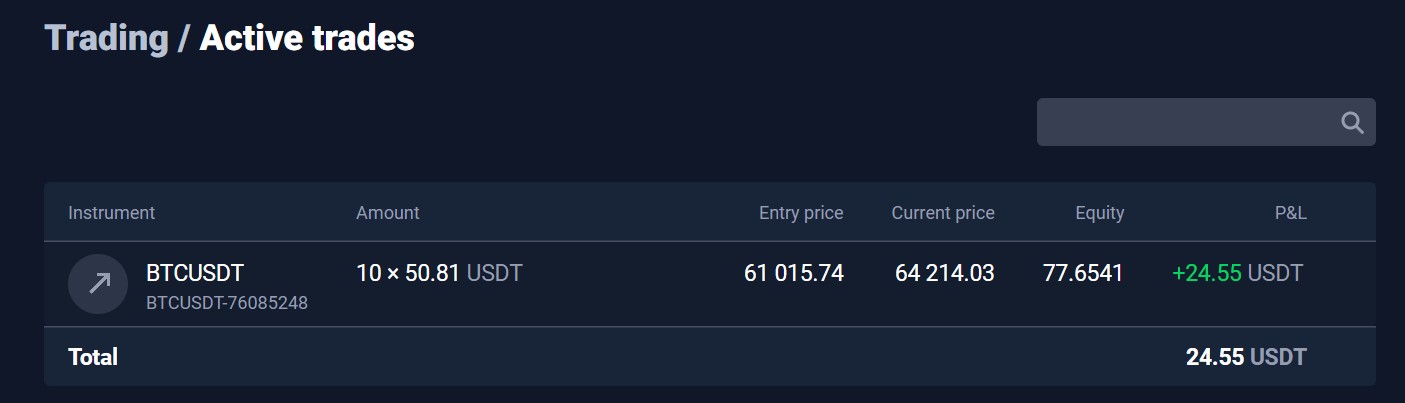
Task: Sort by Equity column header
Action: tap(1100, 213)
